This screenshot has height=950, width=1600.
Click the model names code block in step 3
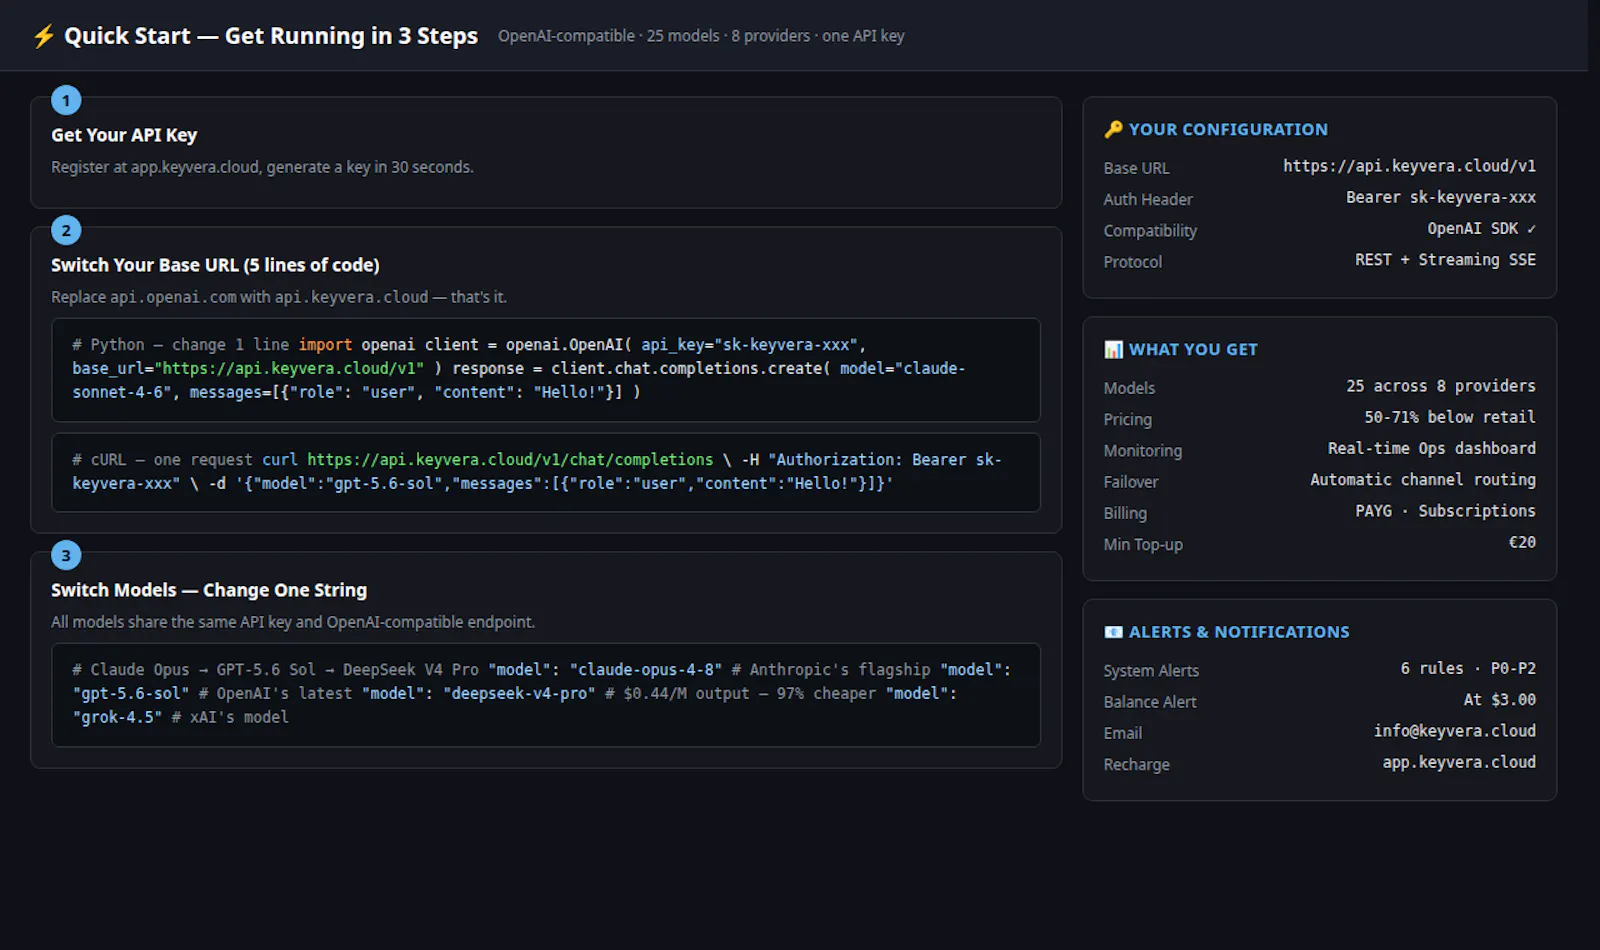pos(546,694)
